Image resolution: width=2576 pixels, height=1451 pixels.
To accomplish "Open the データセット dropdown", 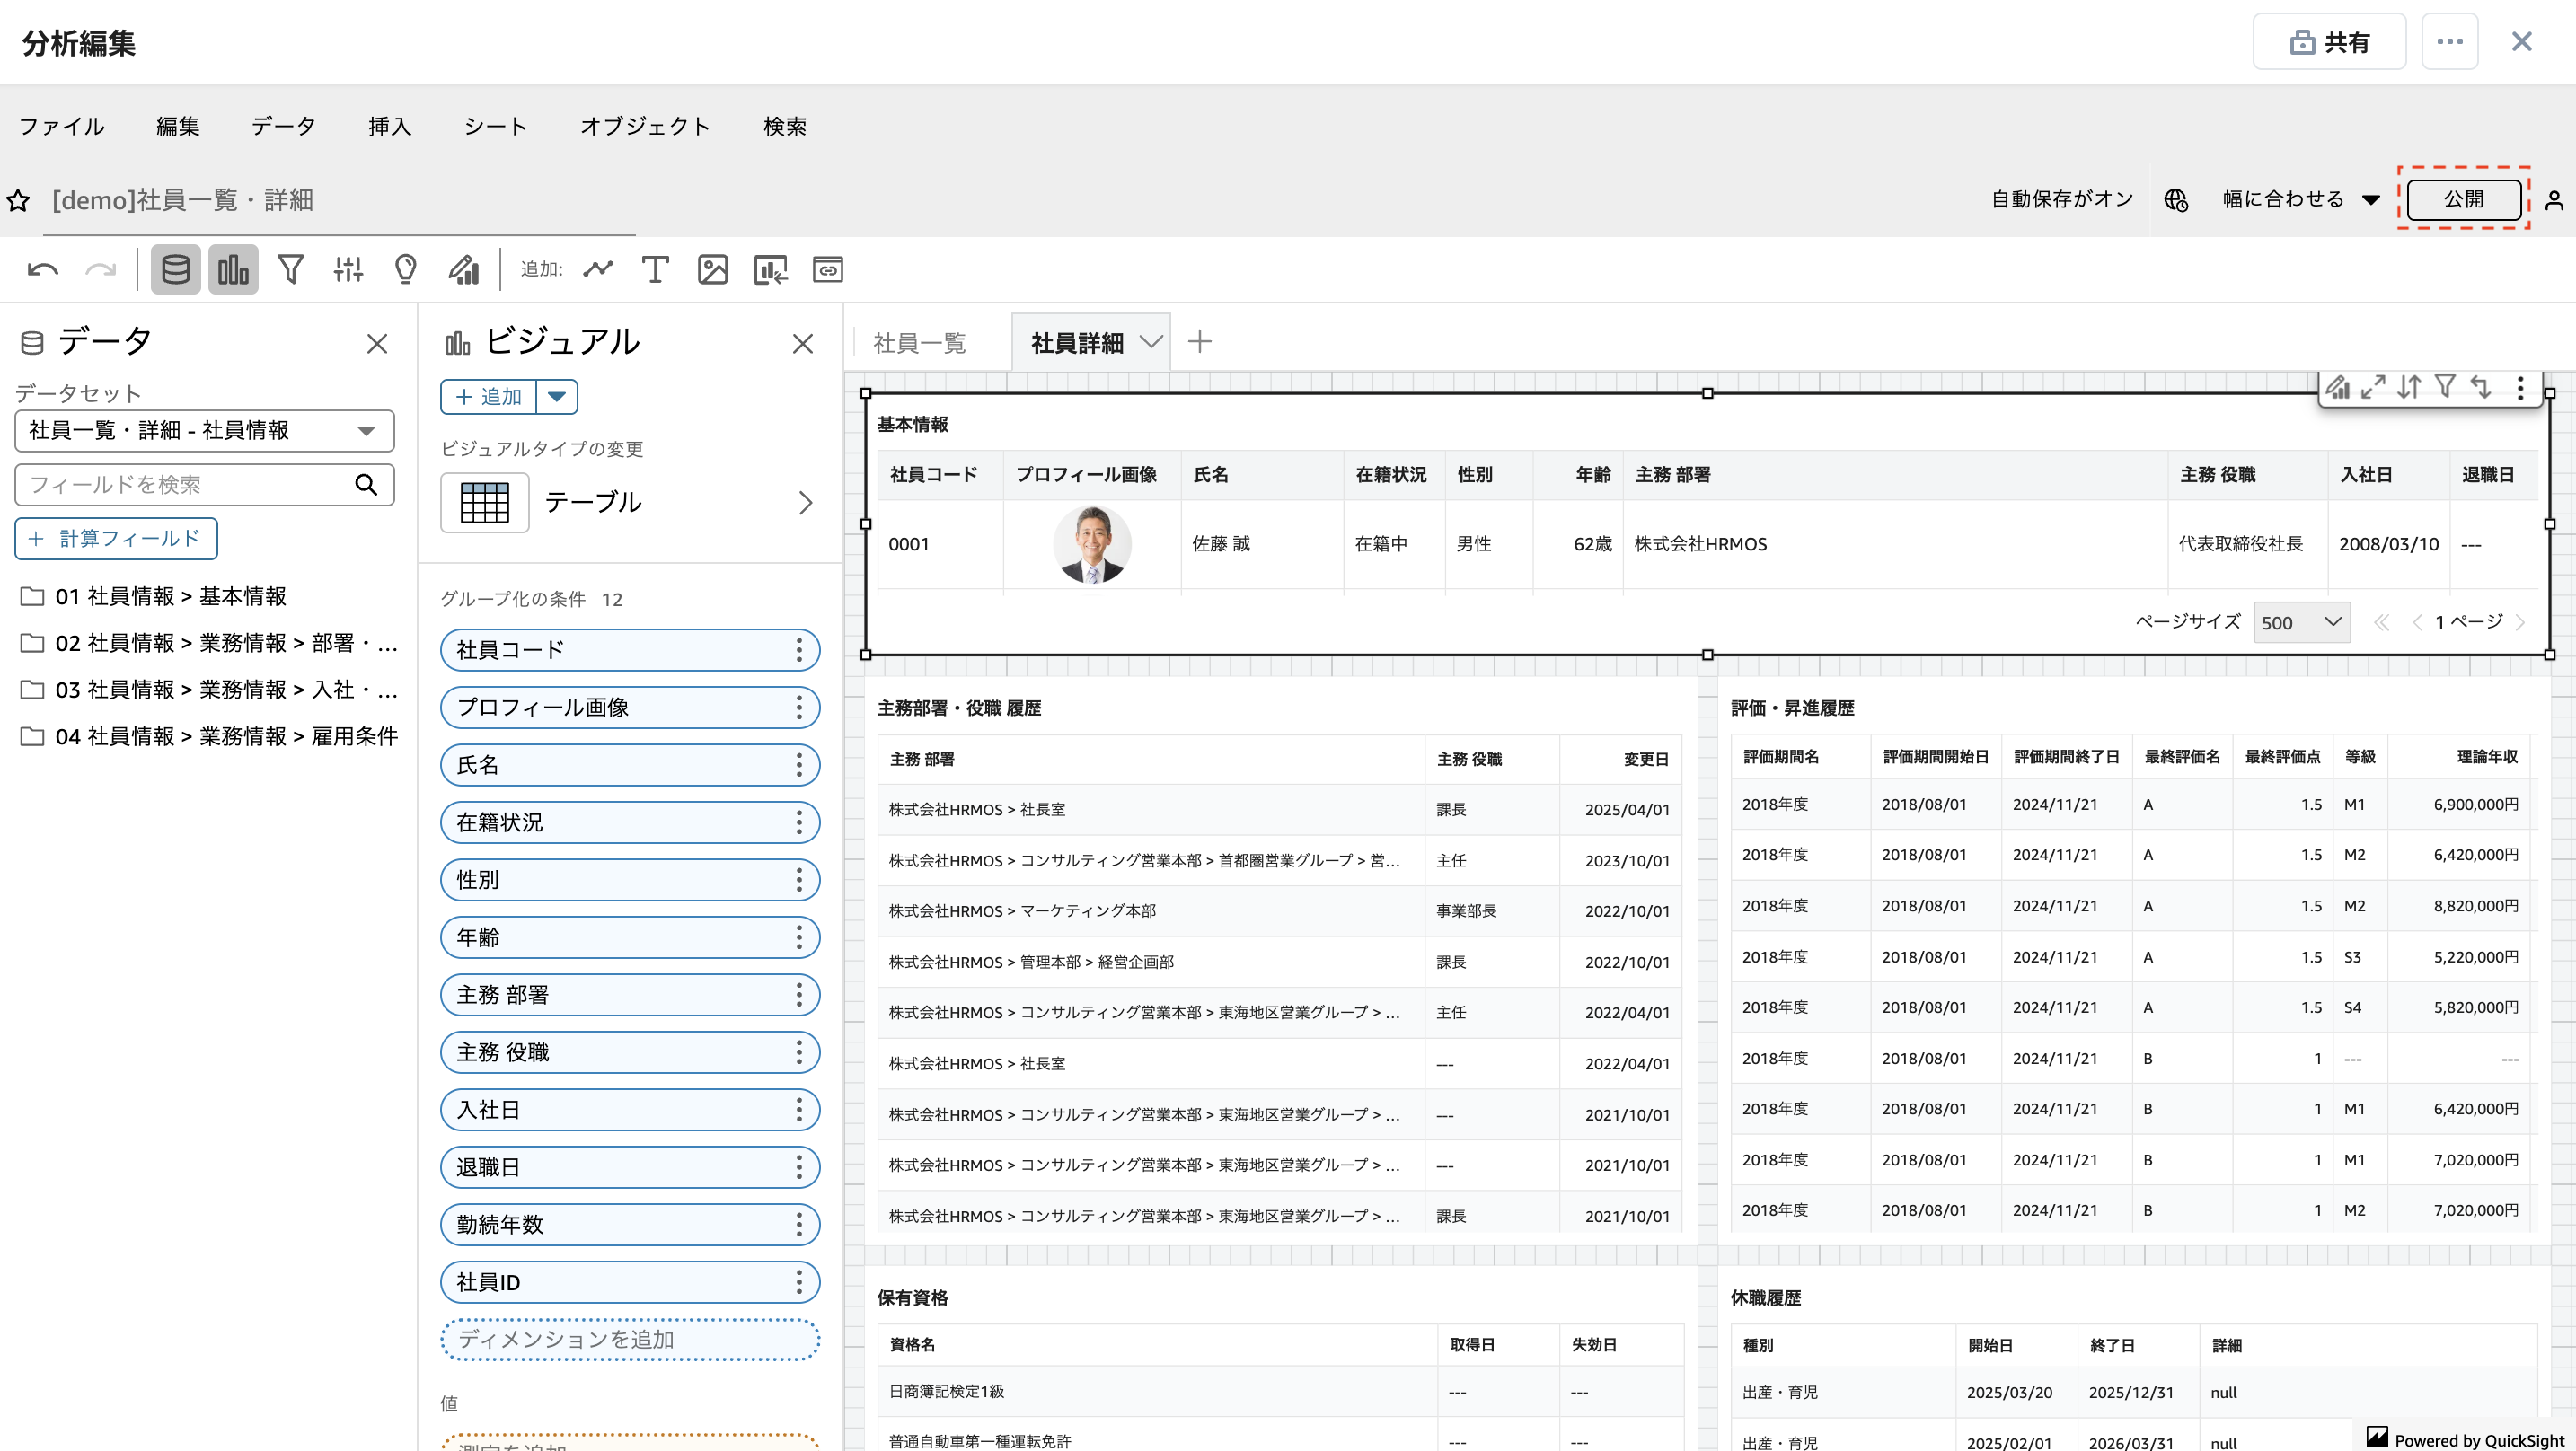I will pyautogui.click(x=204, y=431).
